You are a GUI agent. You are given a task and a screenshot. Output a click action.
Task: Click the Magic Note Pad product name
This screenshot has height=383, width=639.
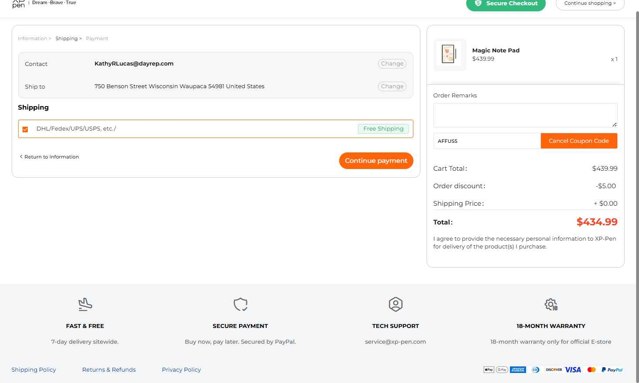coord(496,51)
